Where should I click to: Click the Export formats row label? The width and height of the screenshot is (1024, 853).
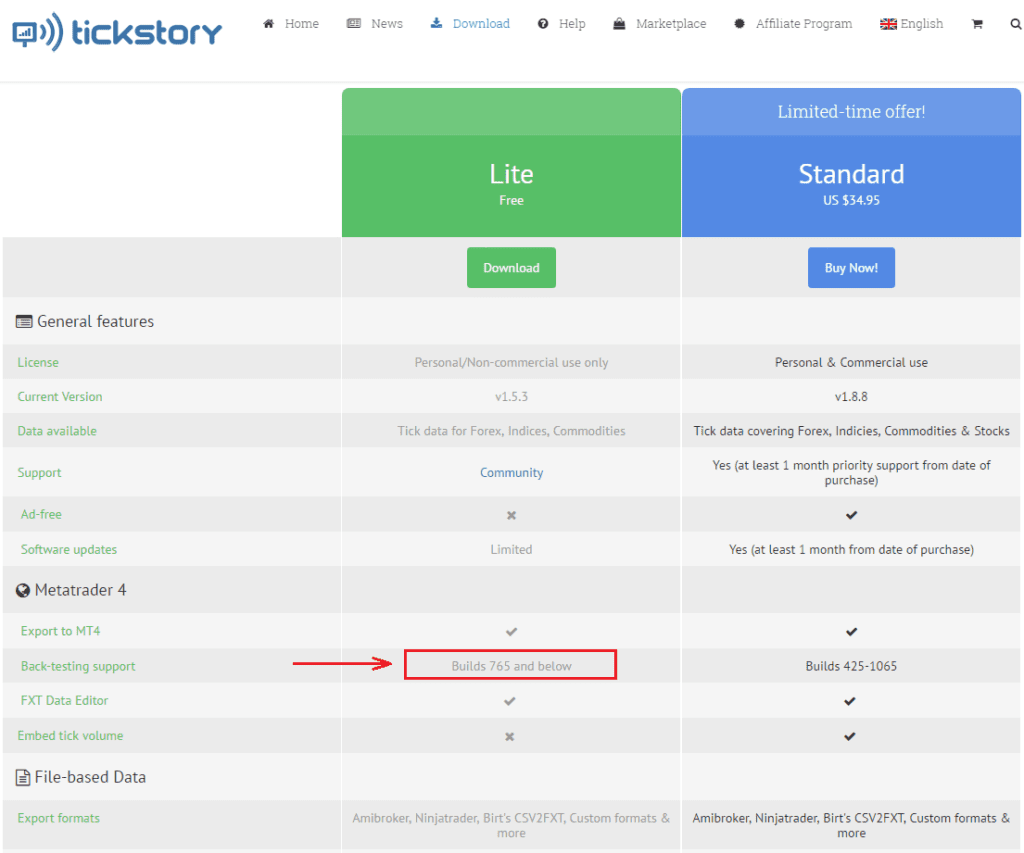[58, 818]
